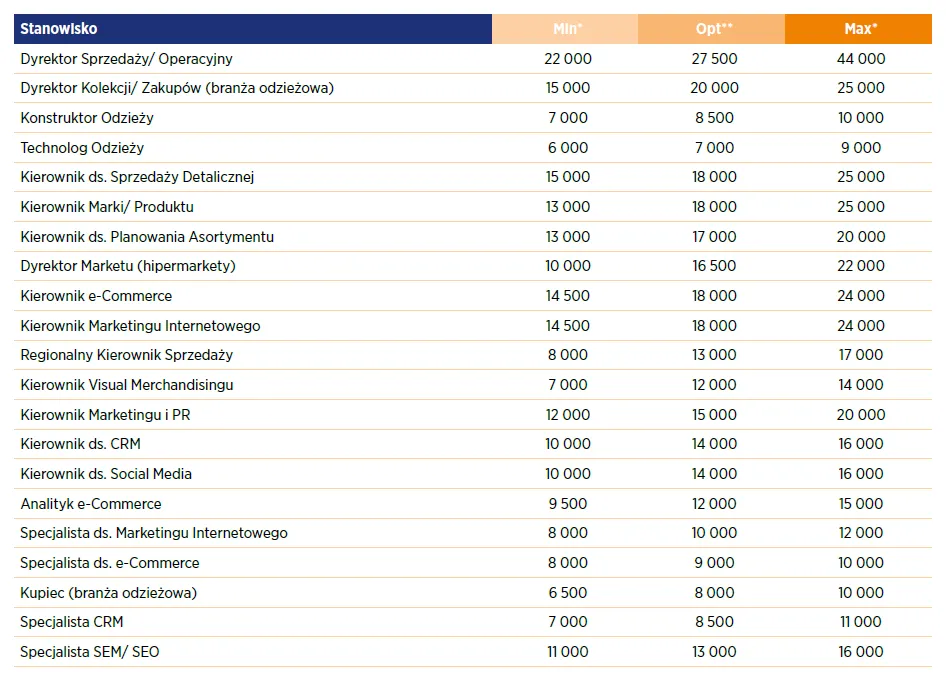Select Technolog Odzieży position name
The width and height of the screenshot is (946, 677).
tap(82, 148)
